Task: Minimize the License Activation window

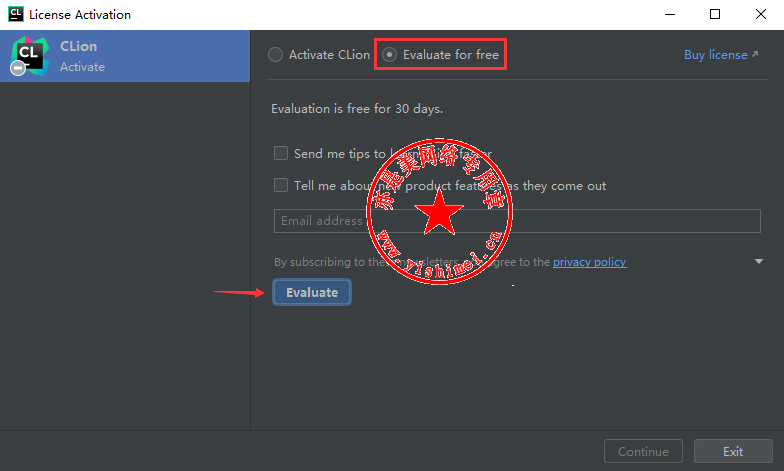Action: 670,14
